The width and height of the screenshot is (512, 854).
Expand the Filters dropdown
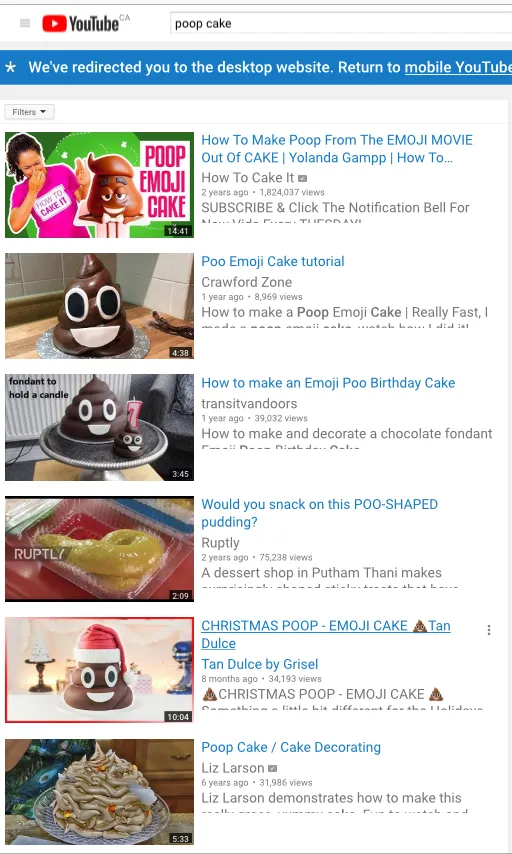pyautogui.click(x=29, y=112)
